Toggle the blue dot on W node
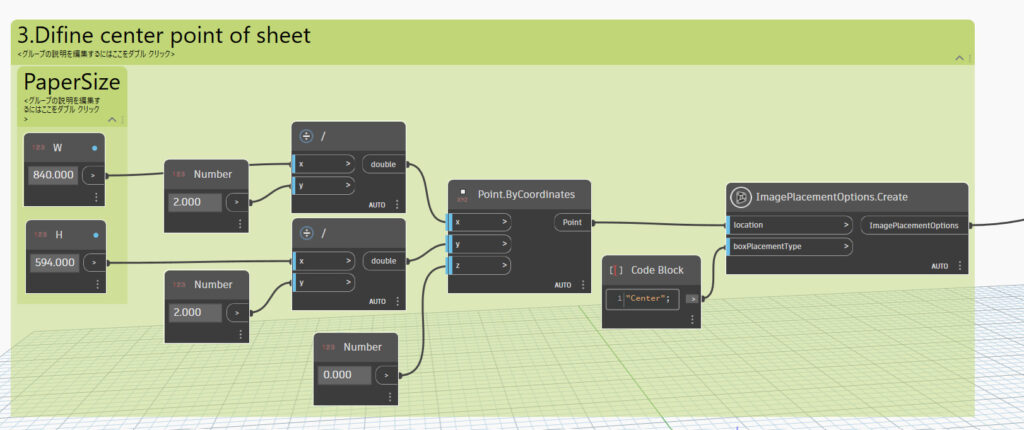The image size is (1024, 430). pyautogui.click(x=94, y=148)
